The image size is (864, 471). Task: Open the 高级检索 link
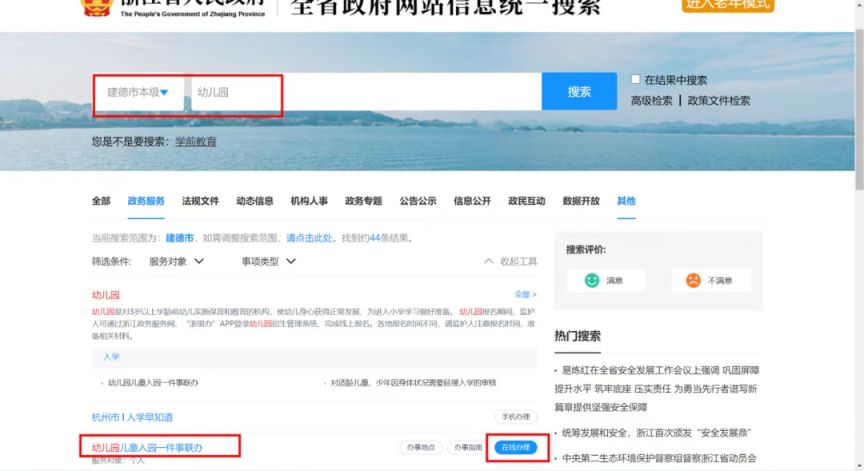click(651, 101)
